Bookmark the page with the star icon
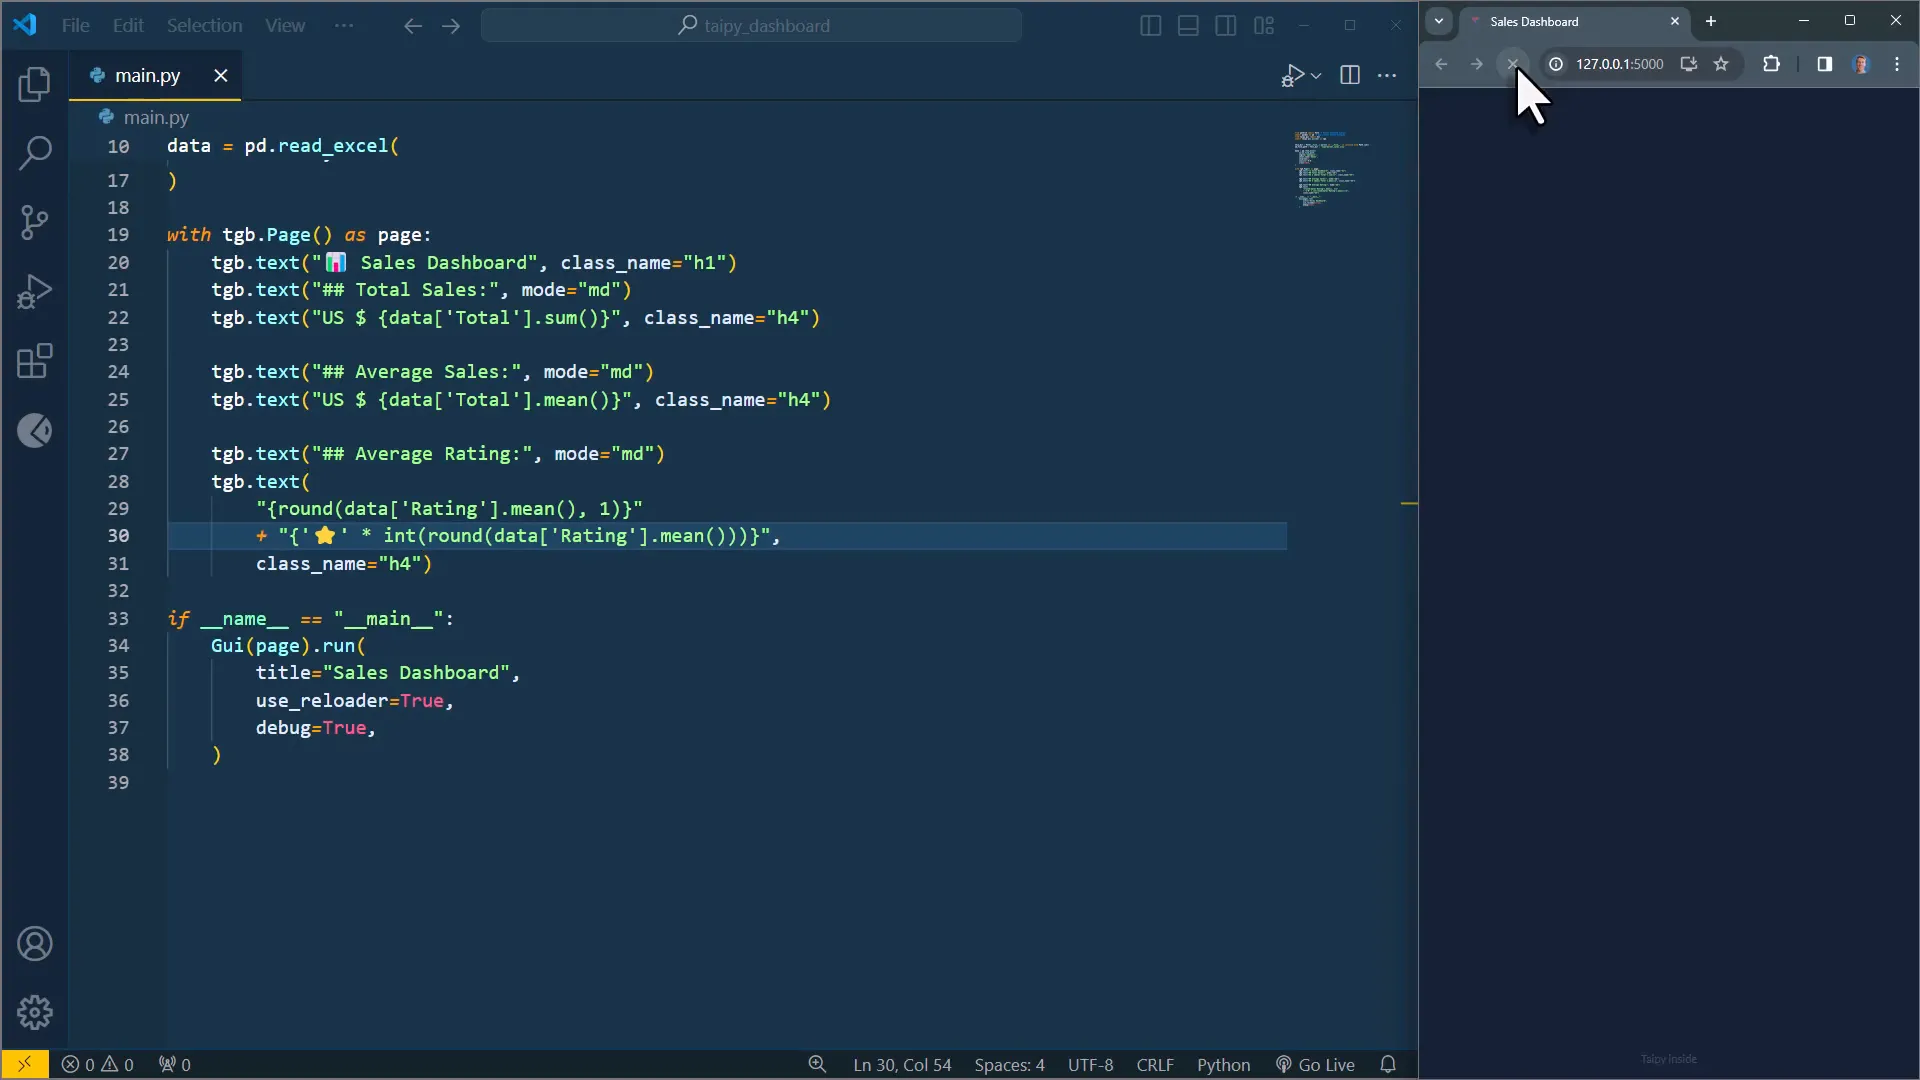The height and width of the screenshot is (1080, 1920). 1723,64
